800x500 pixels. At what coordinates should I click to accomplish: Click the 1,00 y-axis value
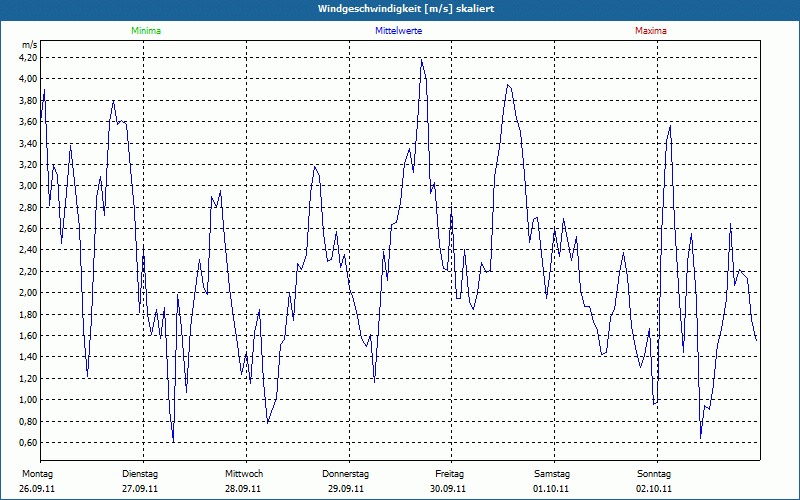click(x=29, y=399)
